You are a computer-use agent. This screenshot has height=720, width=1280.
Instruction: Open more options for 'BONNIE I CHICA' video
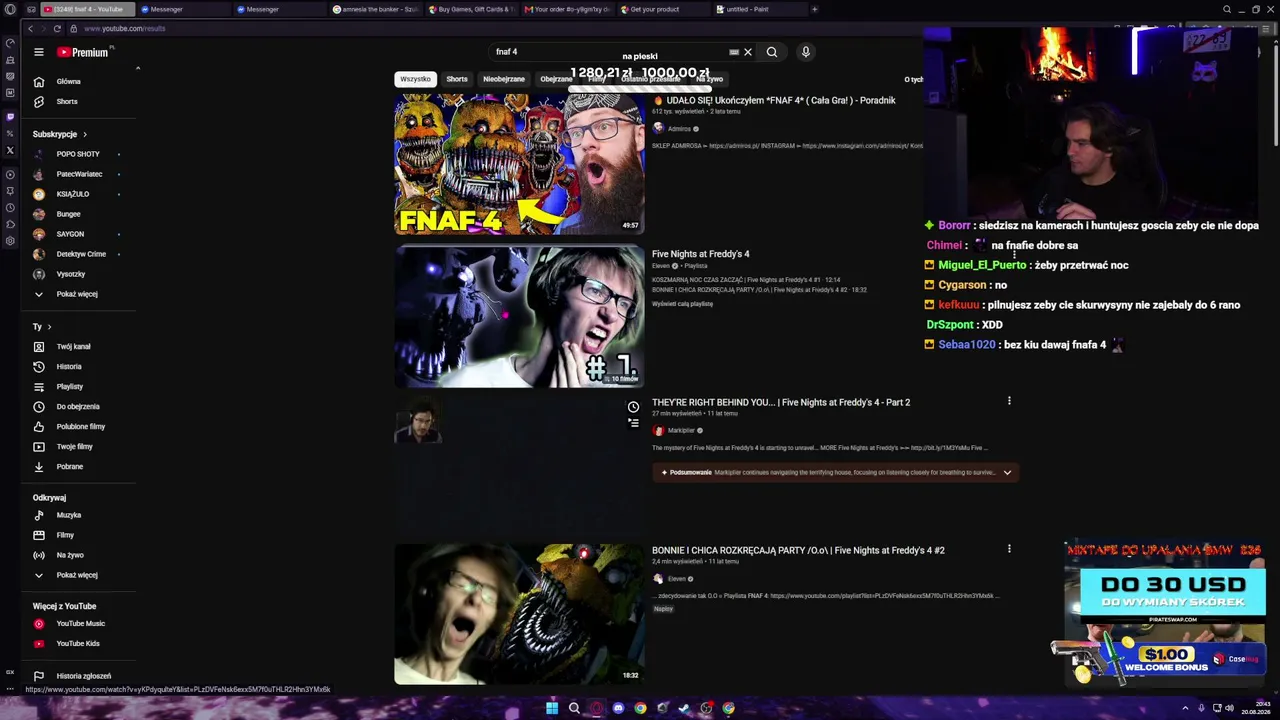(1009, 549)
